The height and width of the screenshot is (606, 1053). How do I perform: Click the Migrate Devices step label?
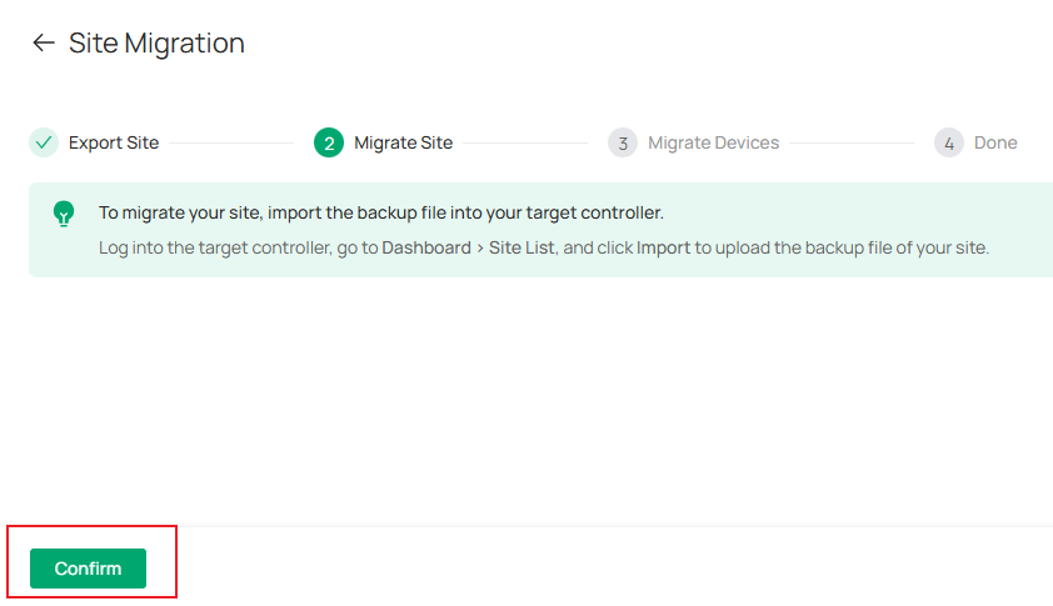click(713, 142)
